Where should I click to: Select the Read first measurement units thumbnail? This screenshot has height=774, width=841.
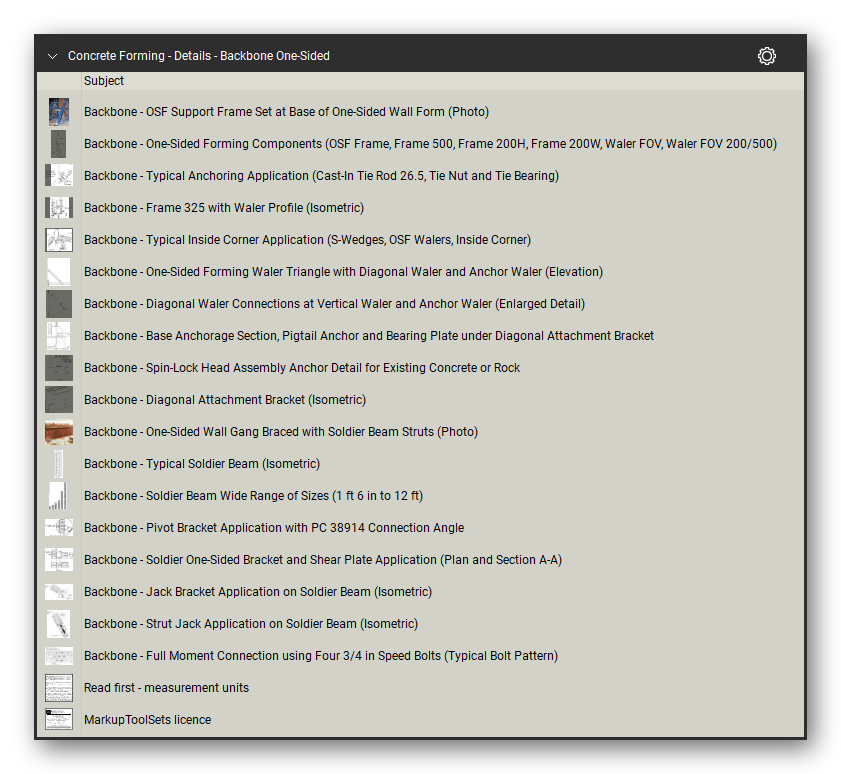[58, 688]
